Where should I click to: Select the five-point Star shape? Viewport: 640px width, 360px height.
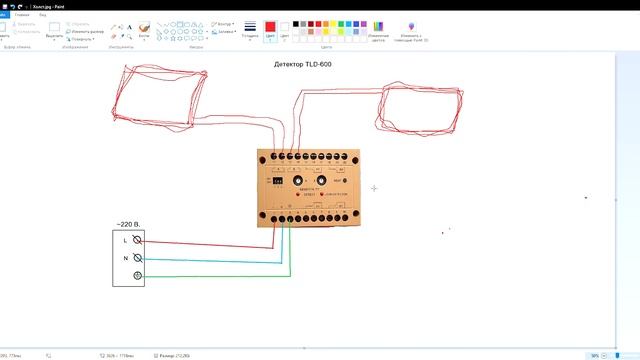coord(173,38)
